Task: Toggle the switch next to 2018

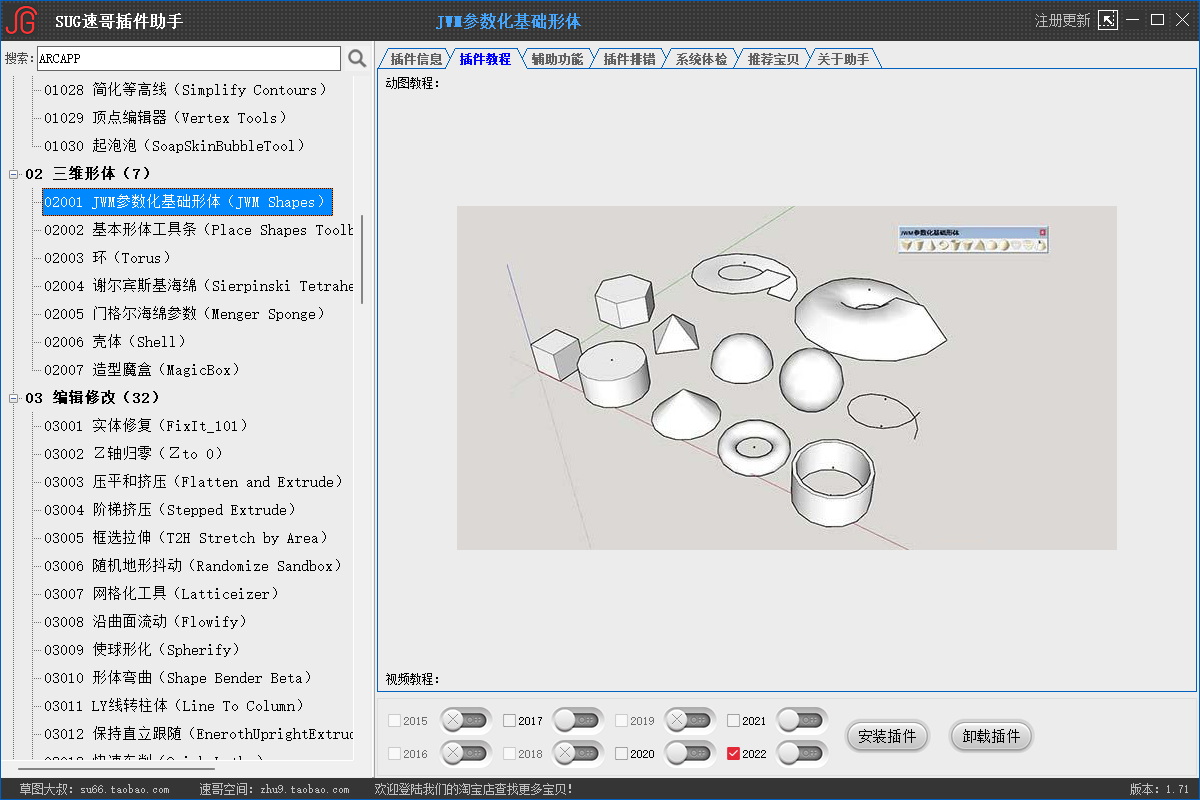Action: tap(578, 753)
